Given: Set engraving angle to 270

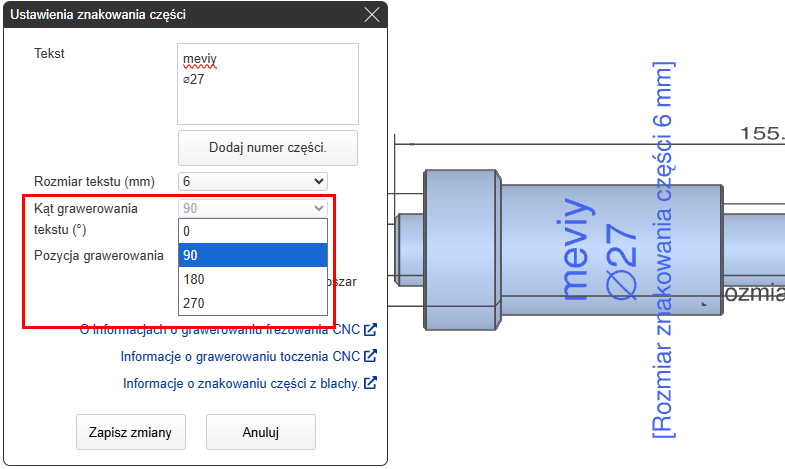Looking at the screenshot, I should coord(253,303).
